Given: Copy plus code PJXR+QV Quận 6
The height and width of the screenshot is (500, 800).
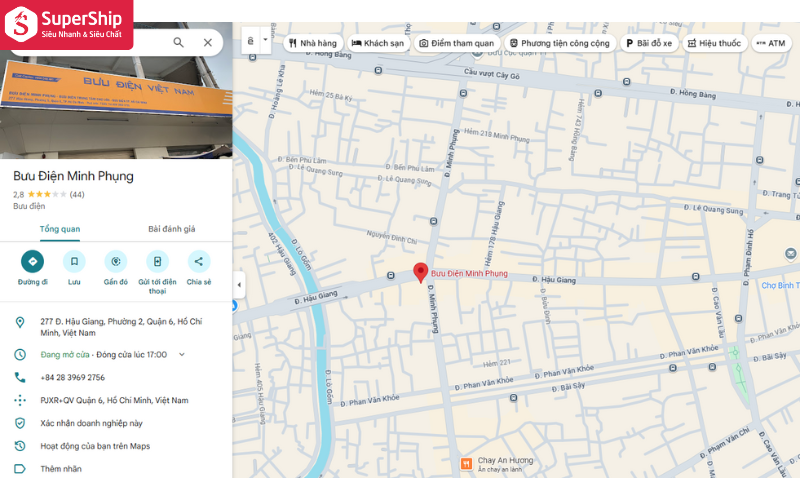Looking at the screenshot, I should tap(114, 401).
